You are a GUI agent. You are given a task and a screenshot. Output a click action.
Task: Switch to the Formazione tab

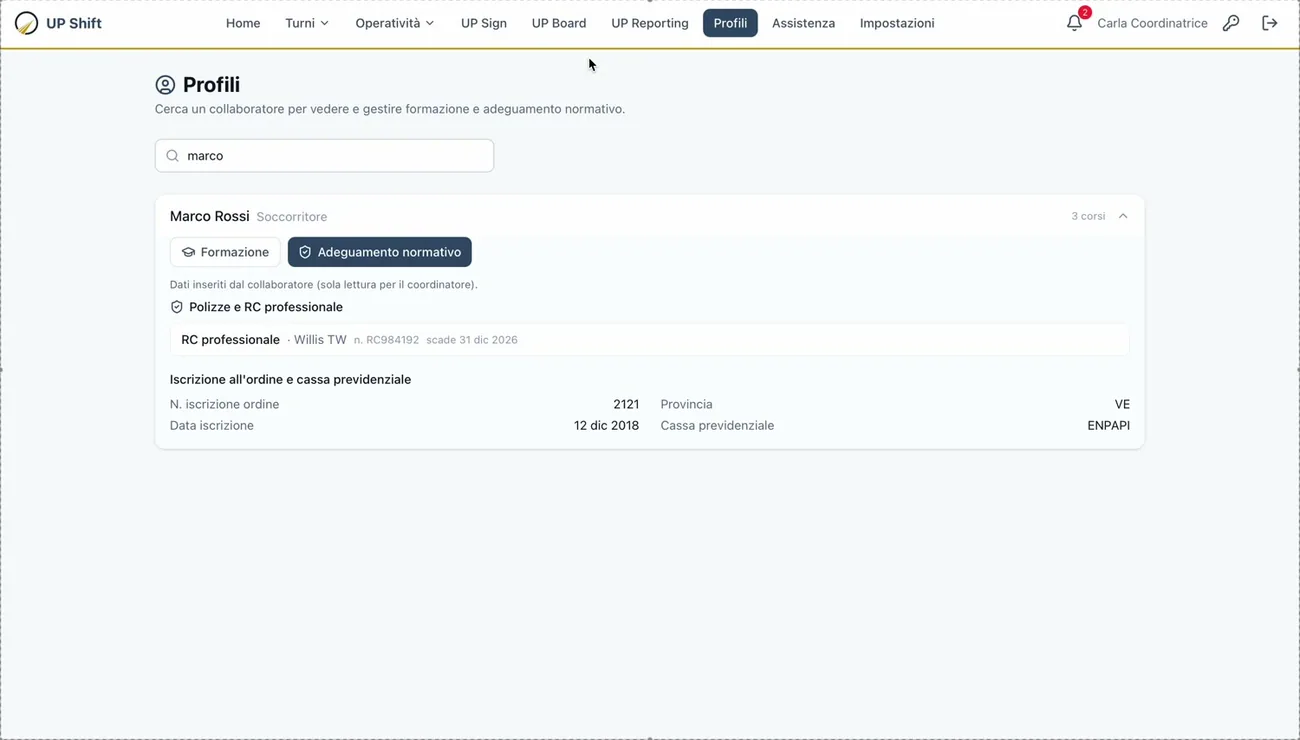pyautogui.click(x=225, y=252)
